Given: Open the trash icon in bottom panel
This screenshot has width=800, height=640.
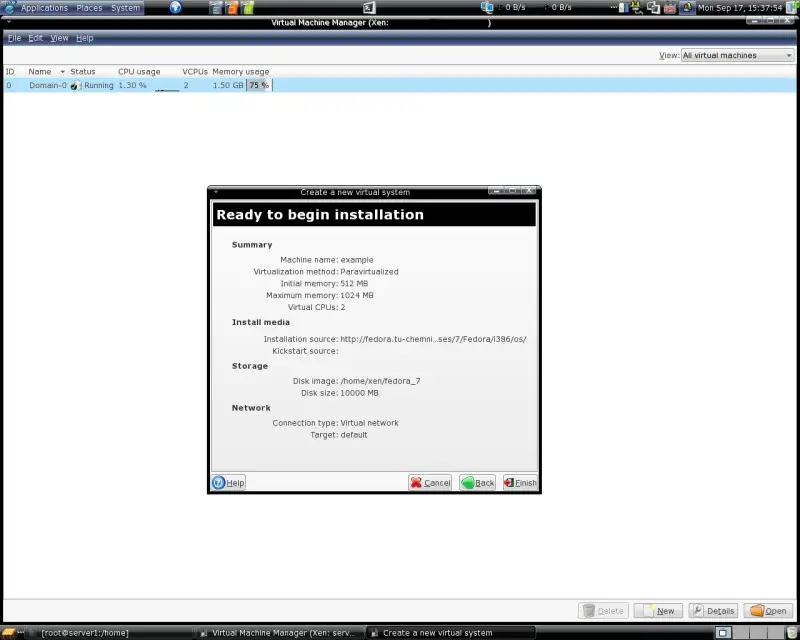Looking at the screenshot, I should pos(792,633).
